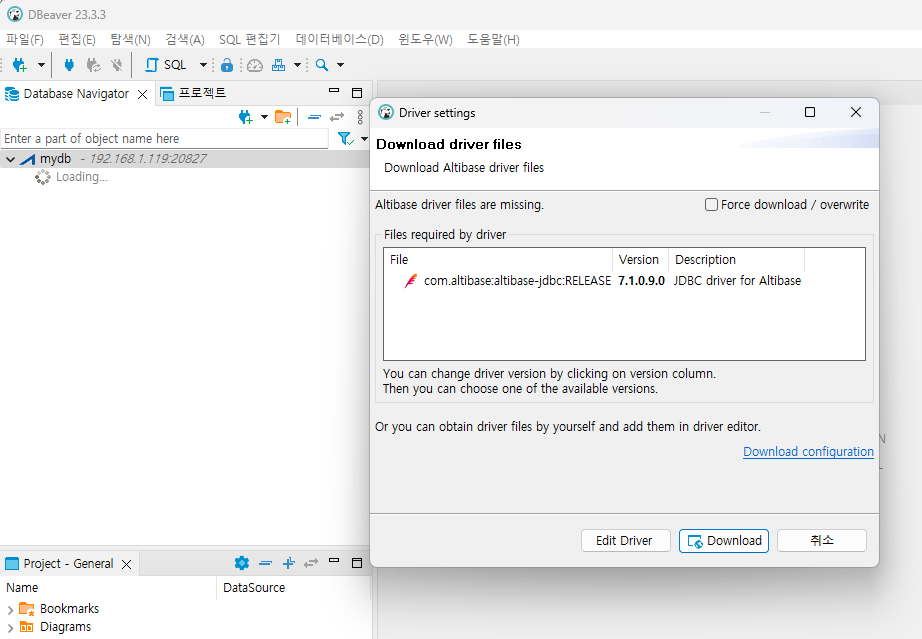
Task: Expand the Bookmarks folder
Action: point(10,609)
